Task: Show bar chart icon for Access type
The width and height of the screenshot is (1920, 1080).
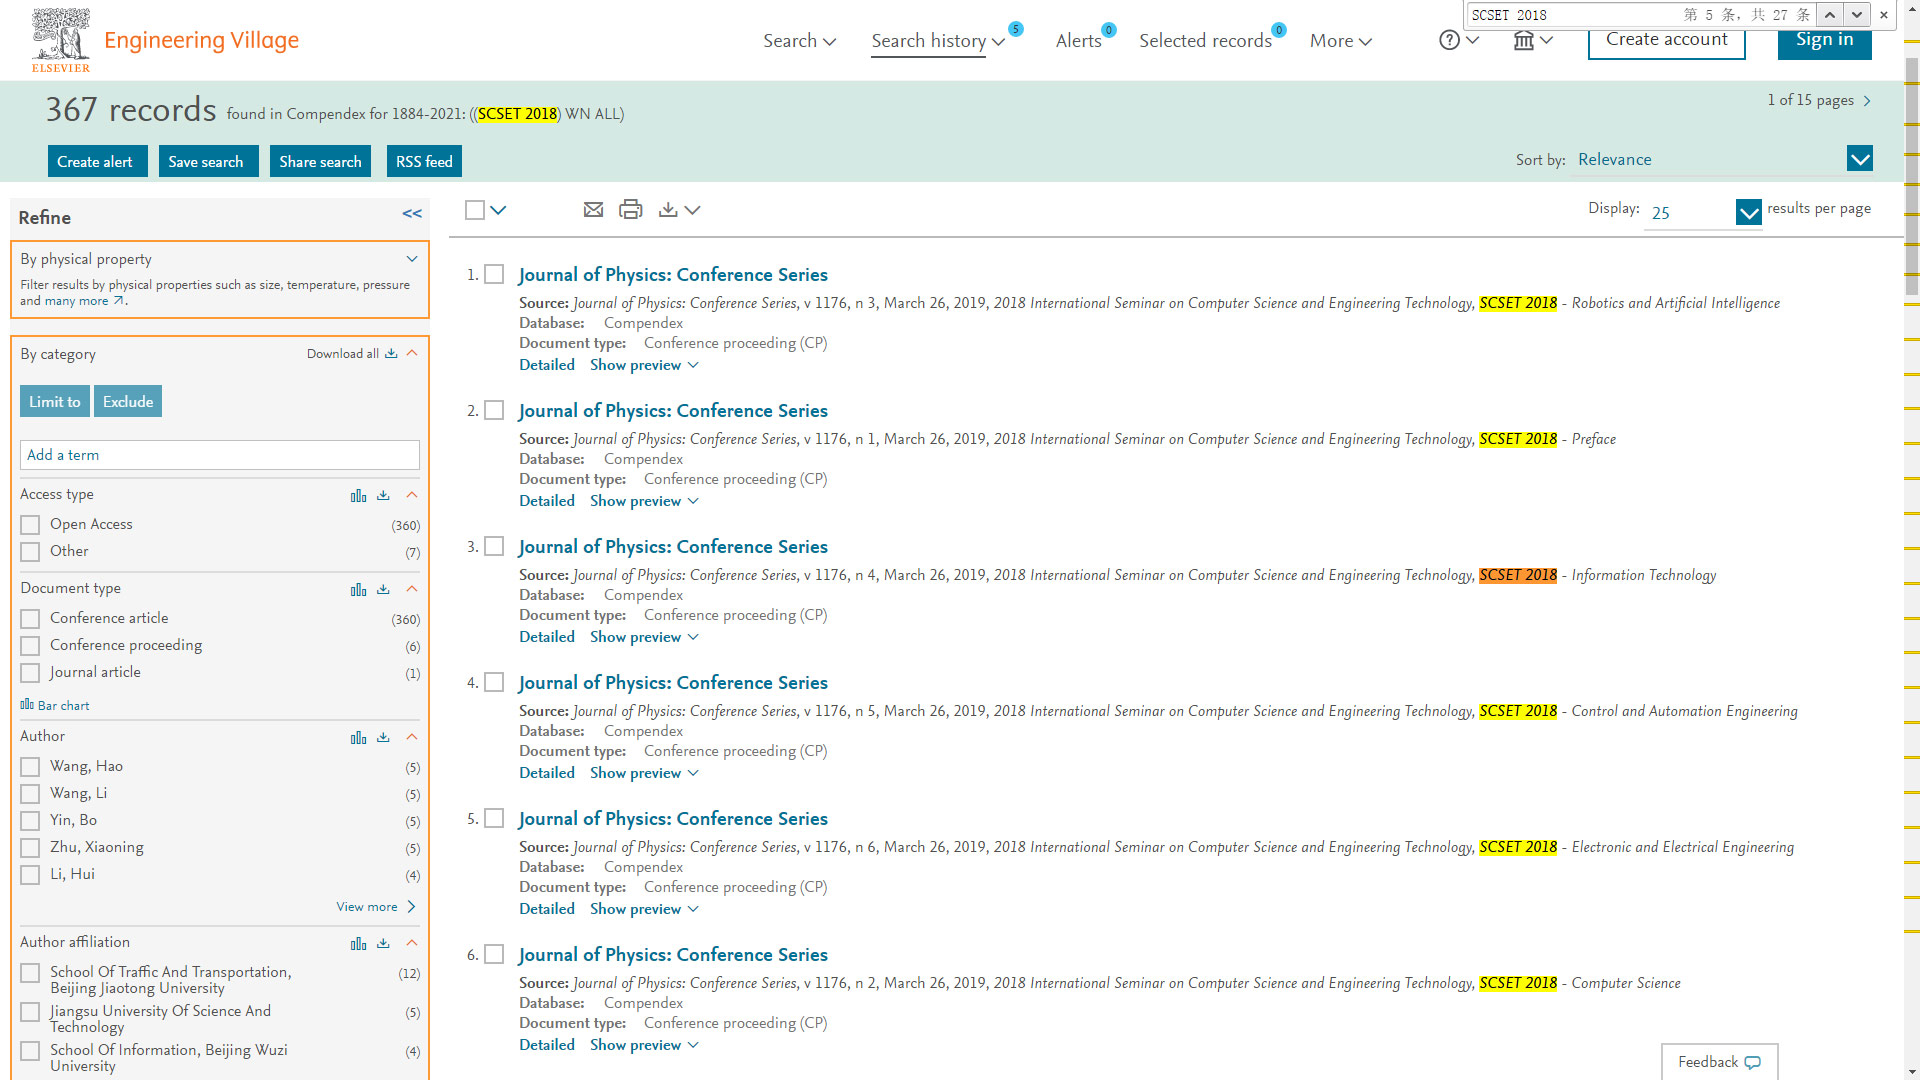Action: (x=358, y=495)
